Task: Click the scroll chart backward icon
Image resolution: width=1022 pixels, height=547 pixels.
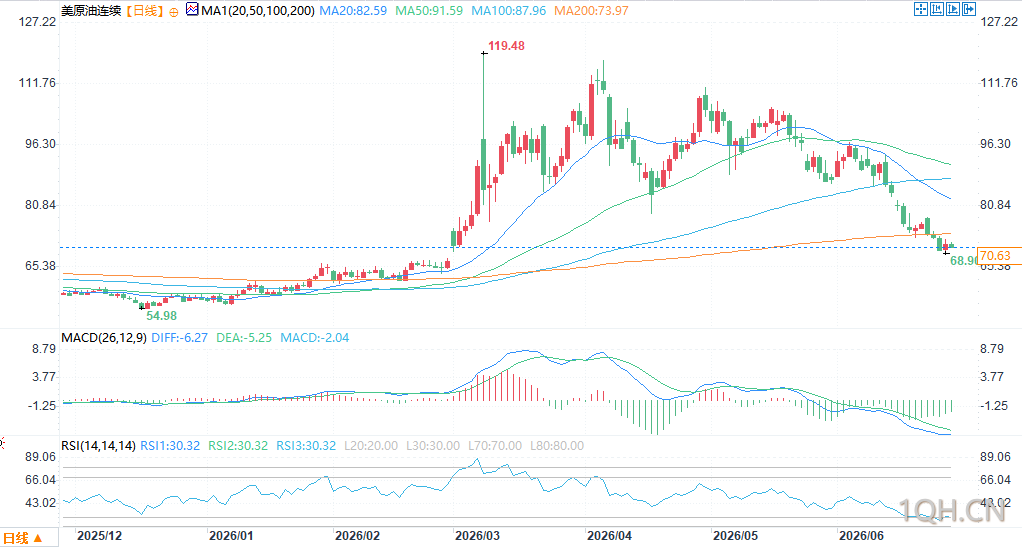Action: pyautogui.click(x=937, y=9)
